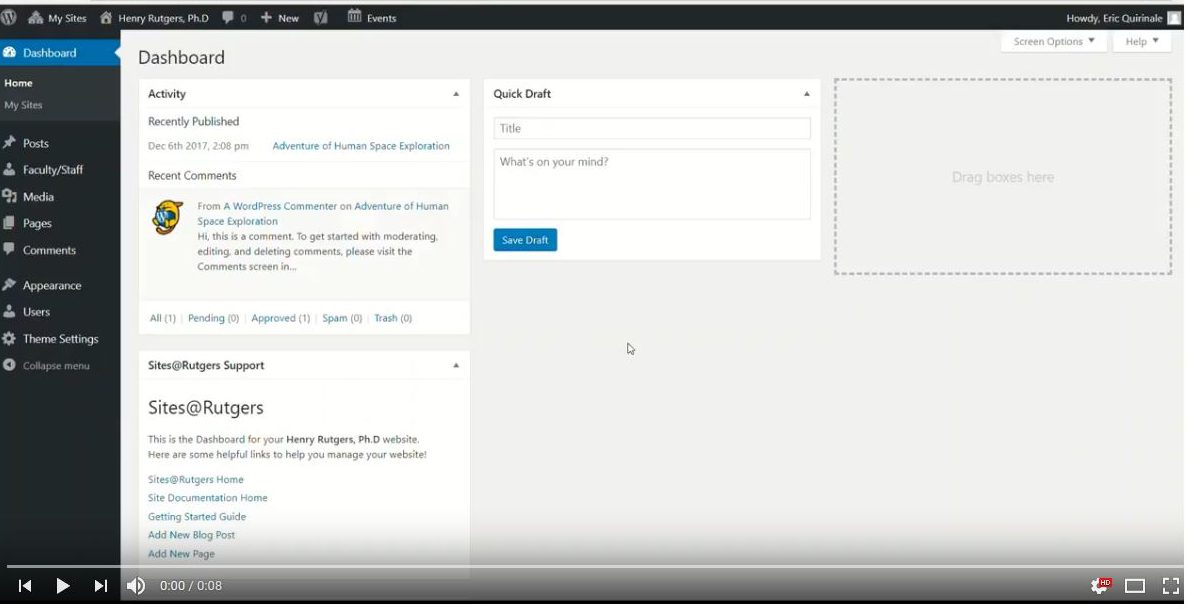Open video HD settings gear
This screenshot has width=1192, height=609.
point(1100,586)
